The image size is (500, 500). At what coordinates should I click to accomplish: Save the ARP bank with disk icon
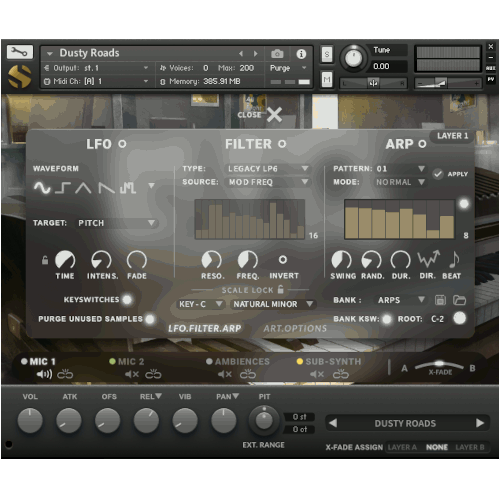coord(440,300)
